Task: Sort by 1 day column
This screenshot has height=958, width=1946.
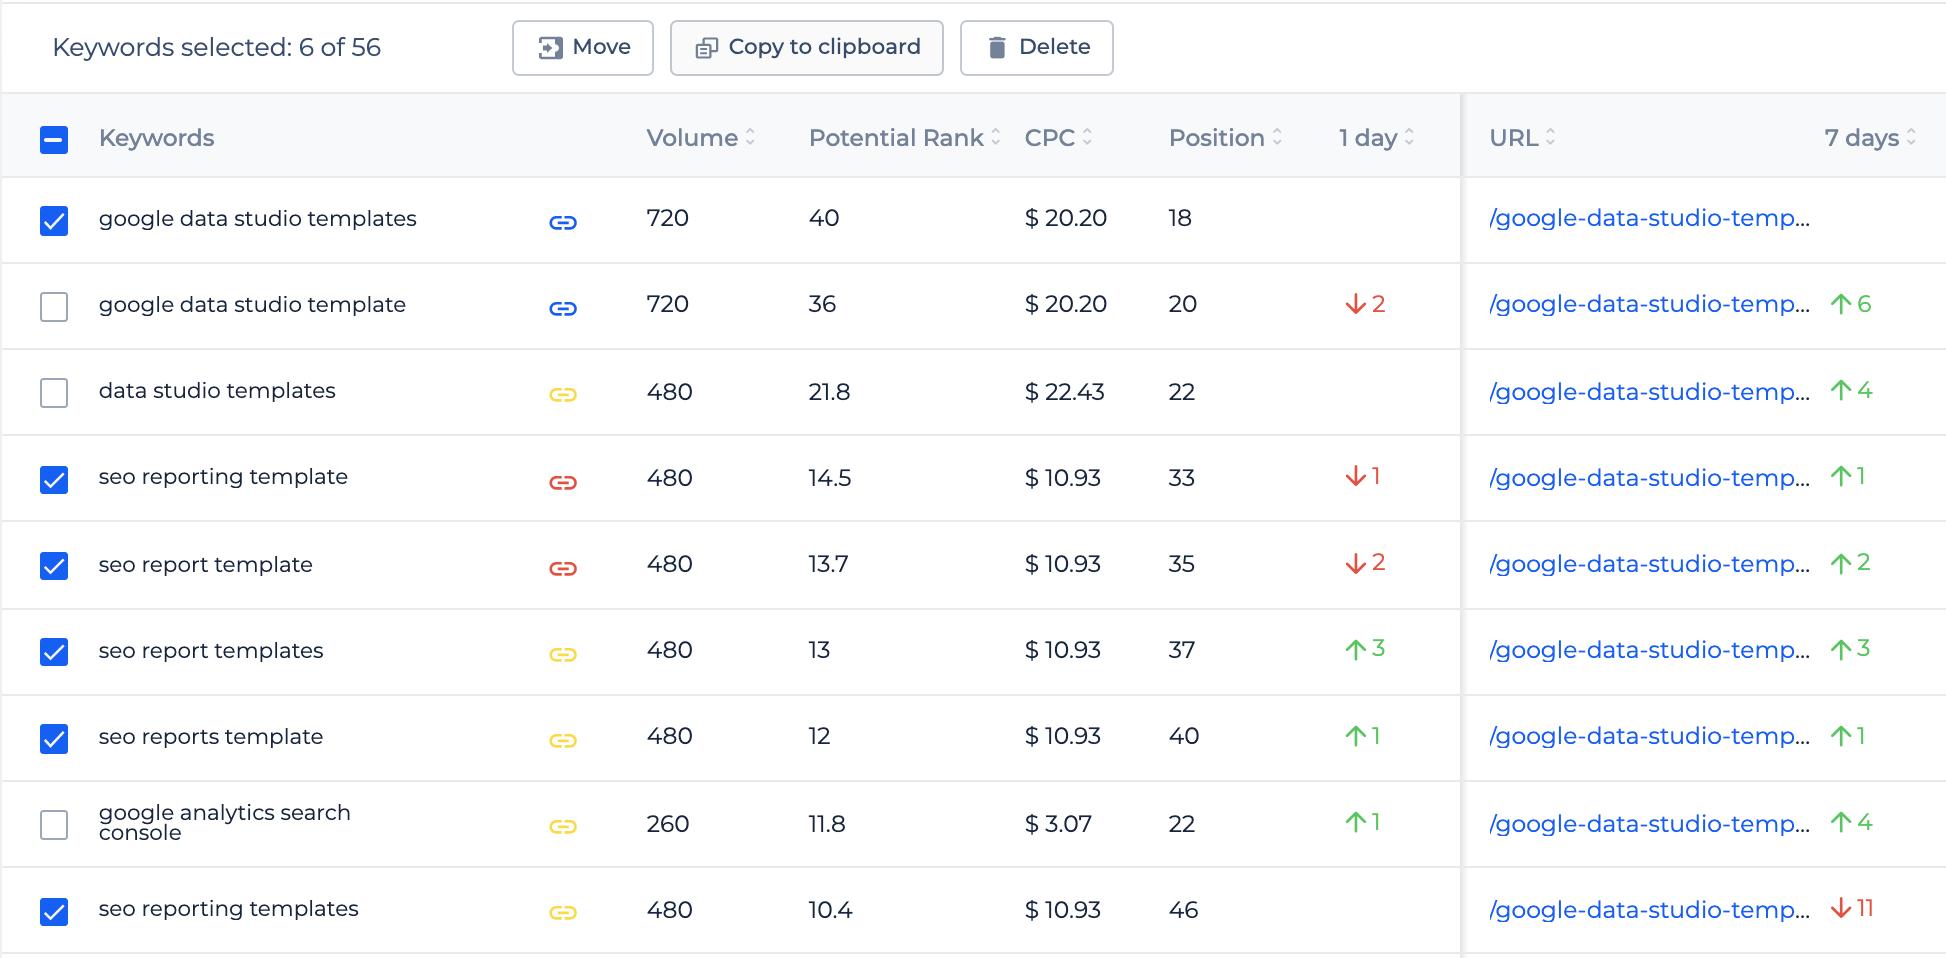Action: coord(1376,138)
